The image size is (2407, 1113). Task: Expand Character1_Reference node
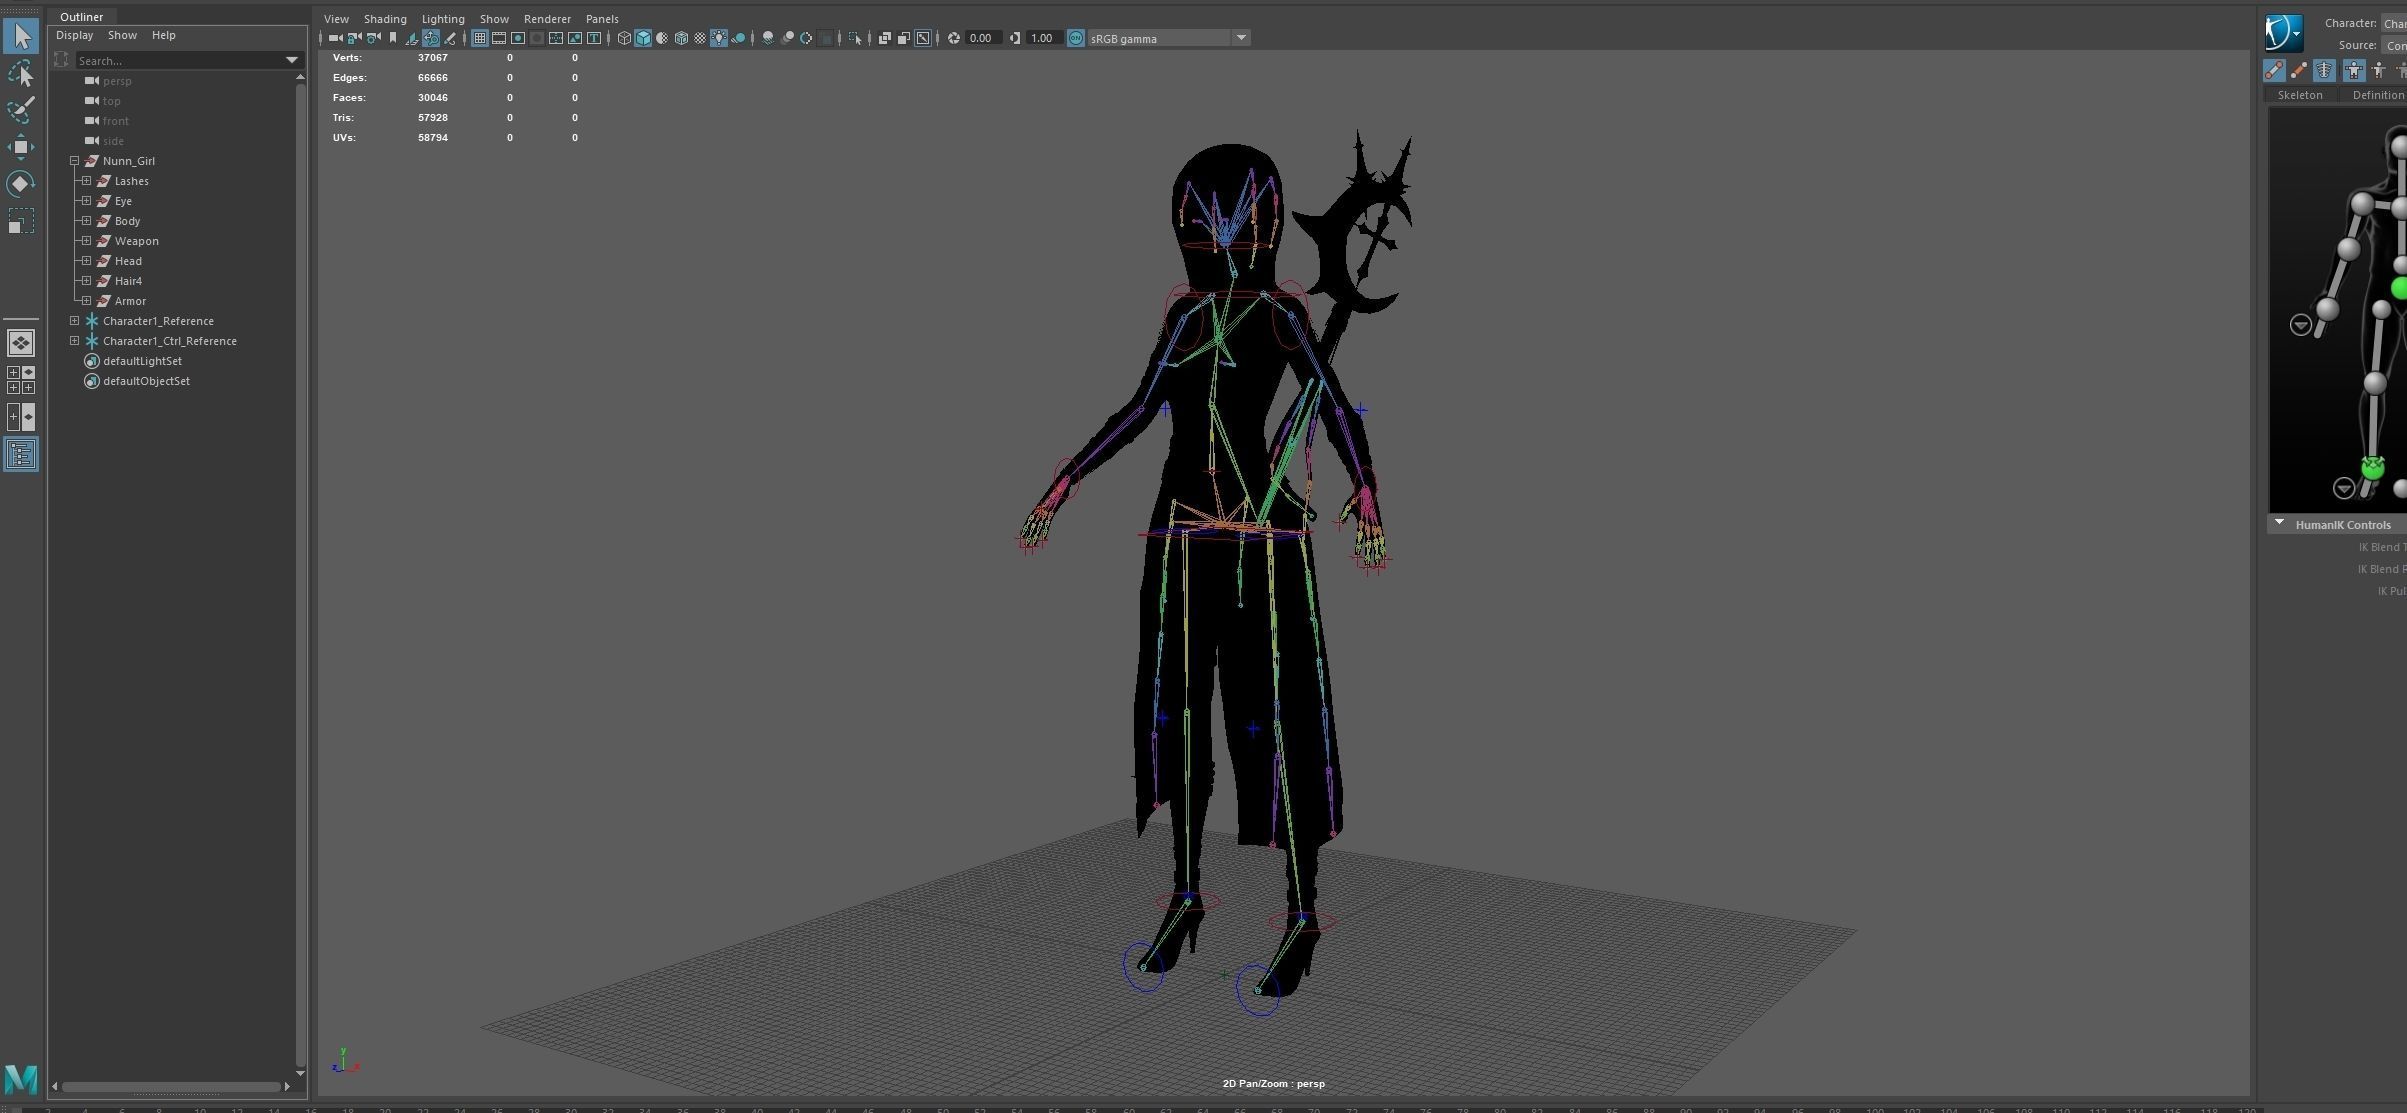coord(74,321)
